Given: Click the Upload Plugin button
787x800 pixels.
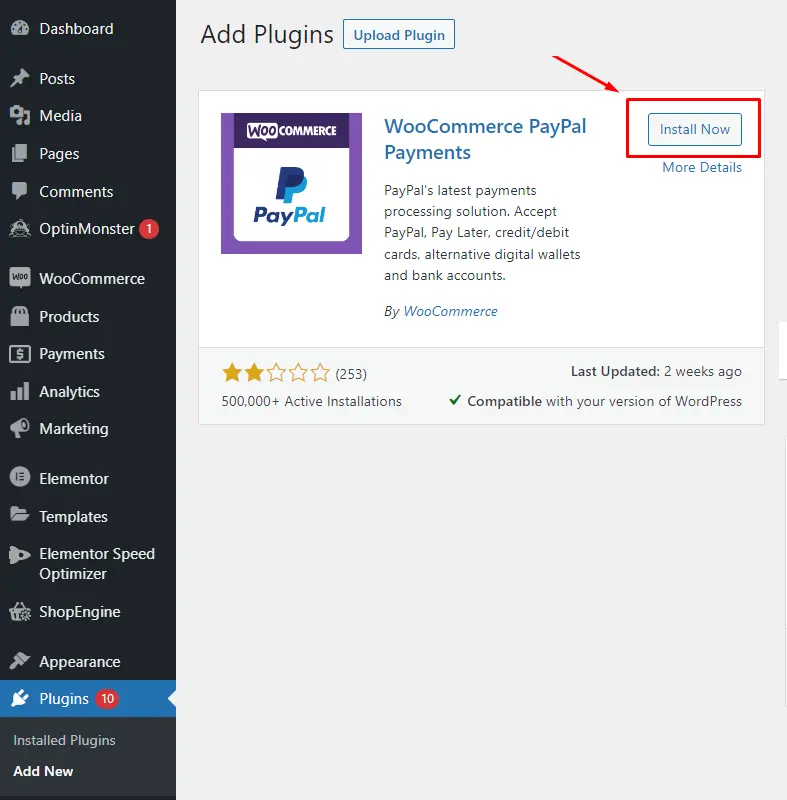Looking at the screenshot, I should click(399, 34).
